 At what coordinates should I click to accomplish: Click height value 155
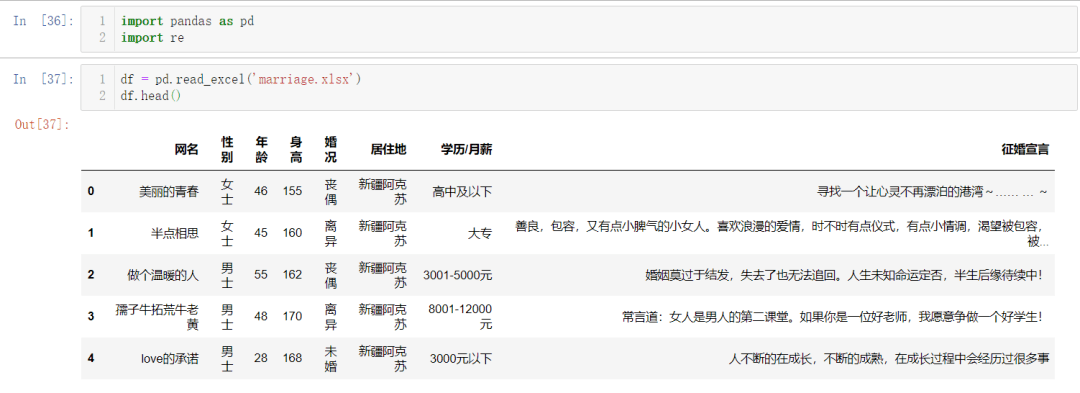point(292,191)
